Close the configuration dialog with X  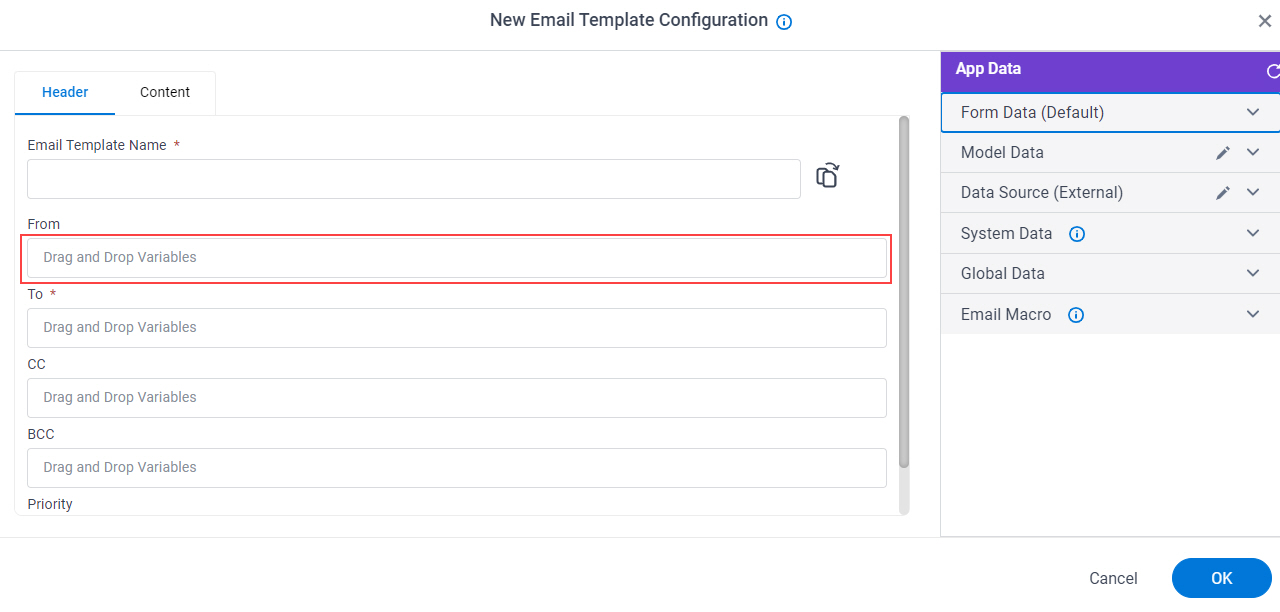[x=1264, y=21]
